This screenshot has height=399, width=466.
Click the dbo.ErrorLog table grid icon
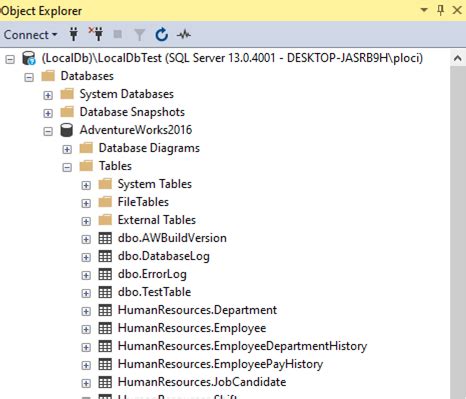click(x=105, y=274)
